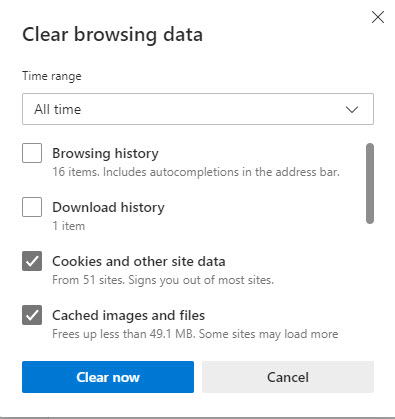Select the Download history label text
The width and height of the screenshot is (395, 419).
pyautogui.click(x=108, y=207)
